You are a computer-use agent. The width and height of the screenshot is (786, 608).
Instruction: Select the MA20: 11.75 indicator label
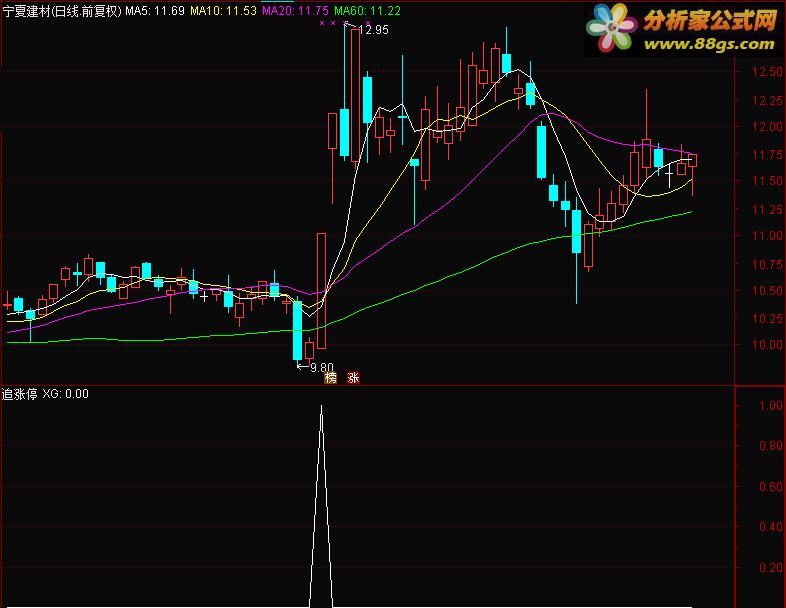coord(296,11)
